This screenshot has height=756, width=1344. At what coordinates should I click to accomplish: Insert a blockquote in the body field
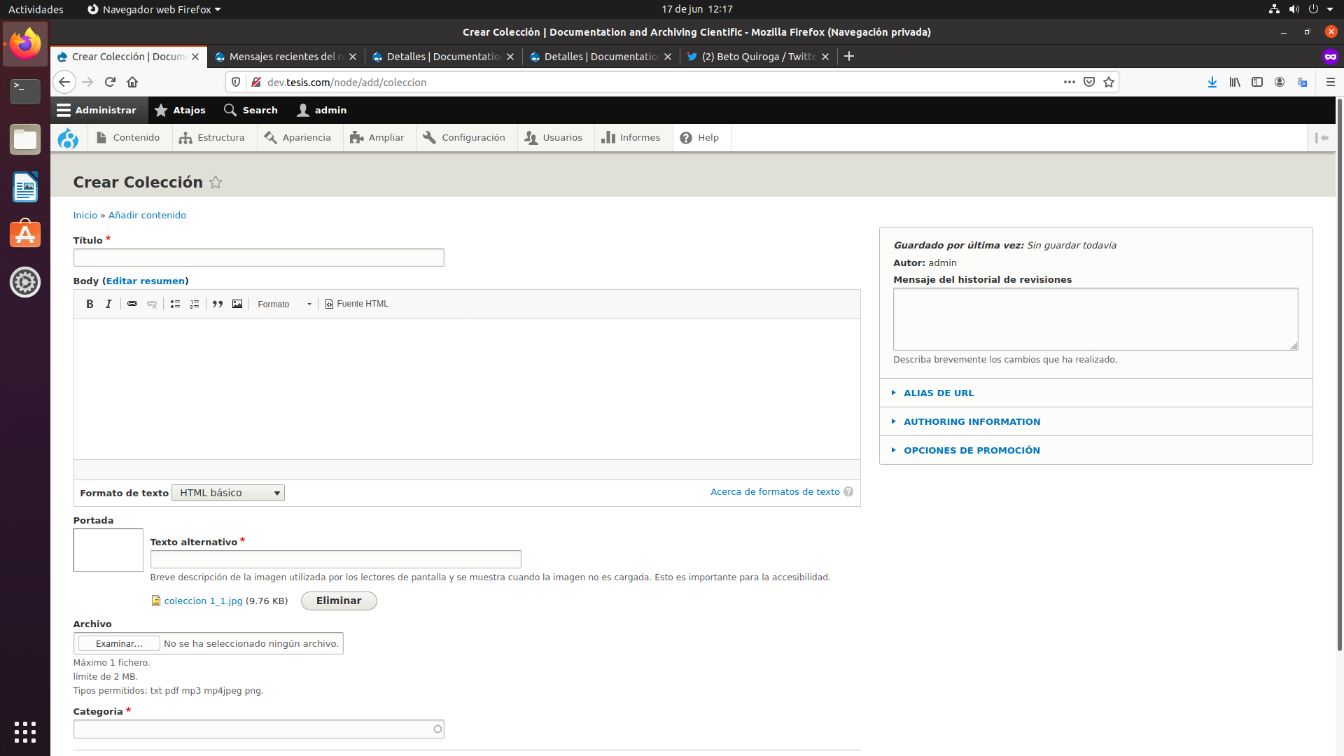(x=217, y=303)
